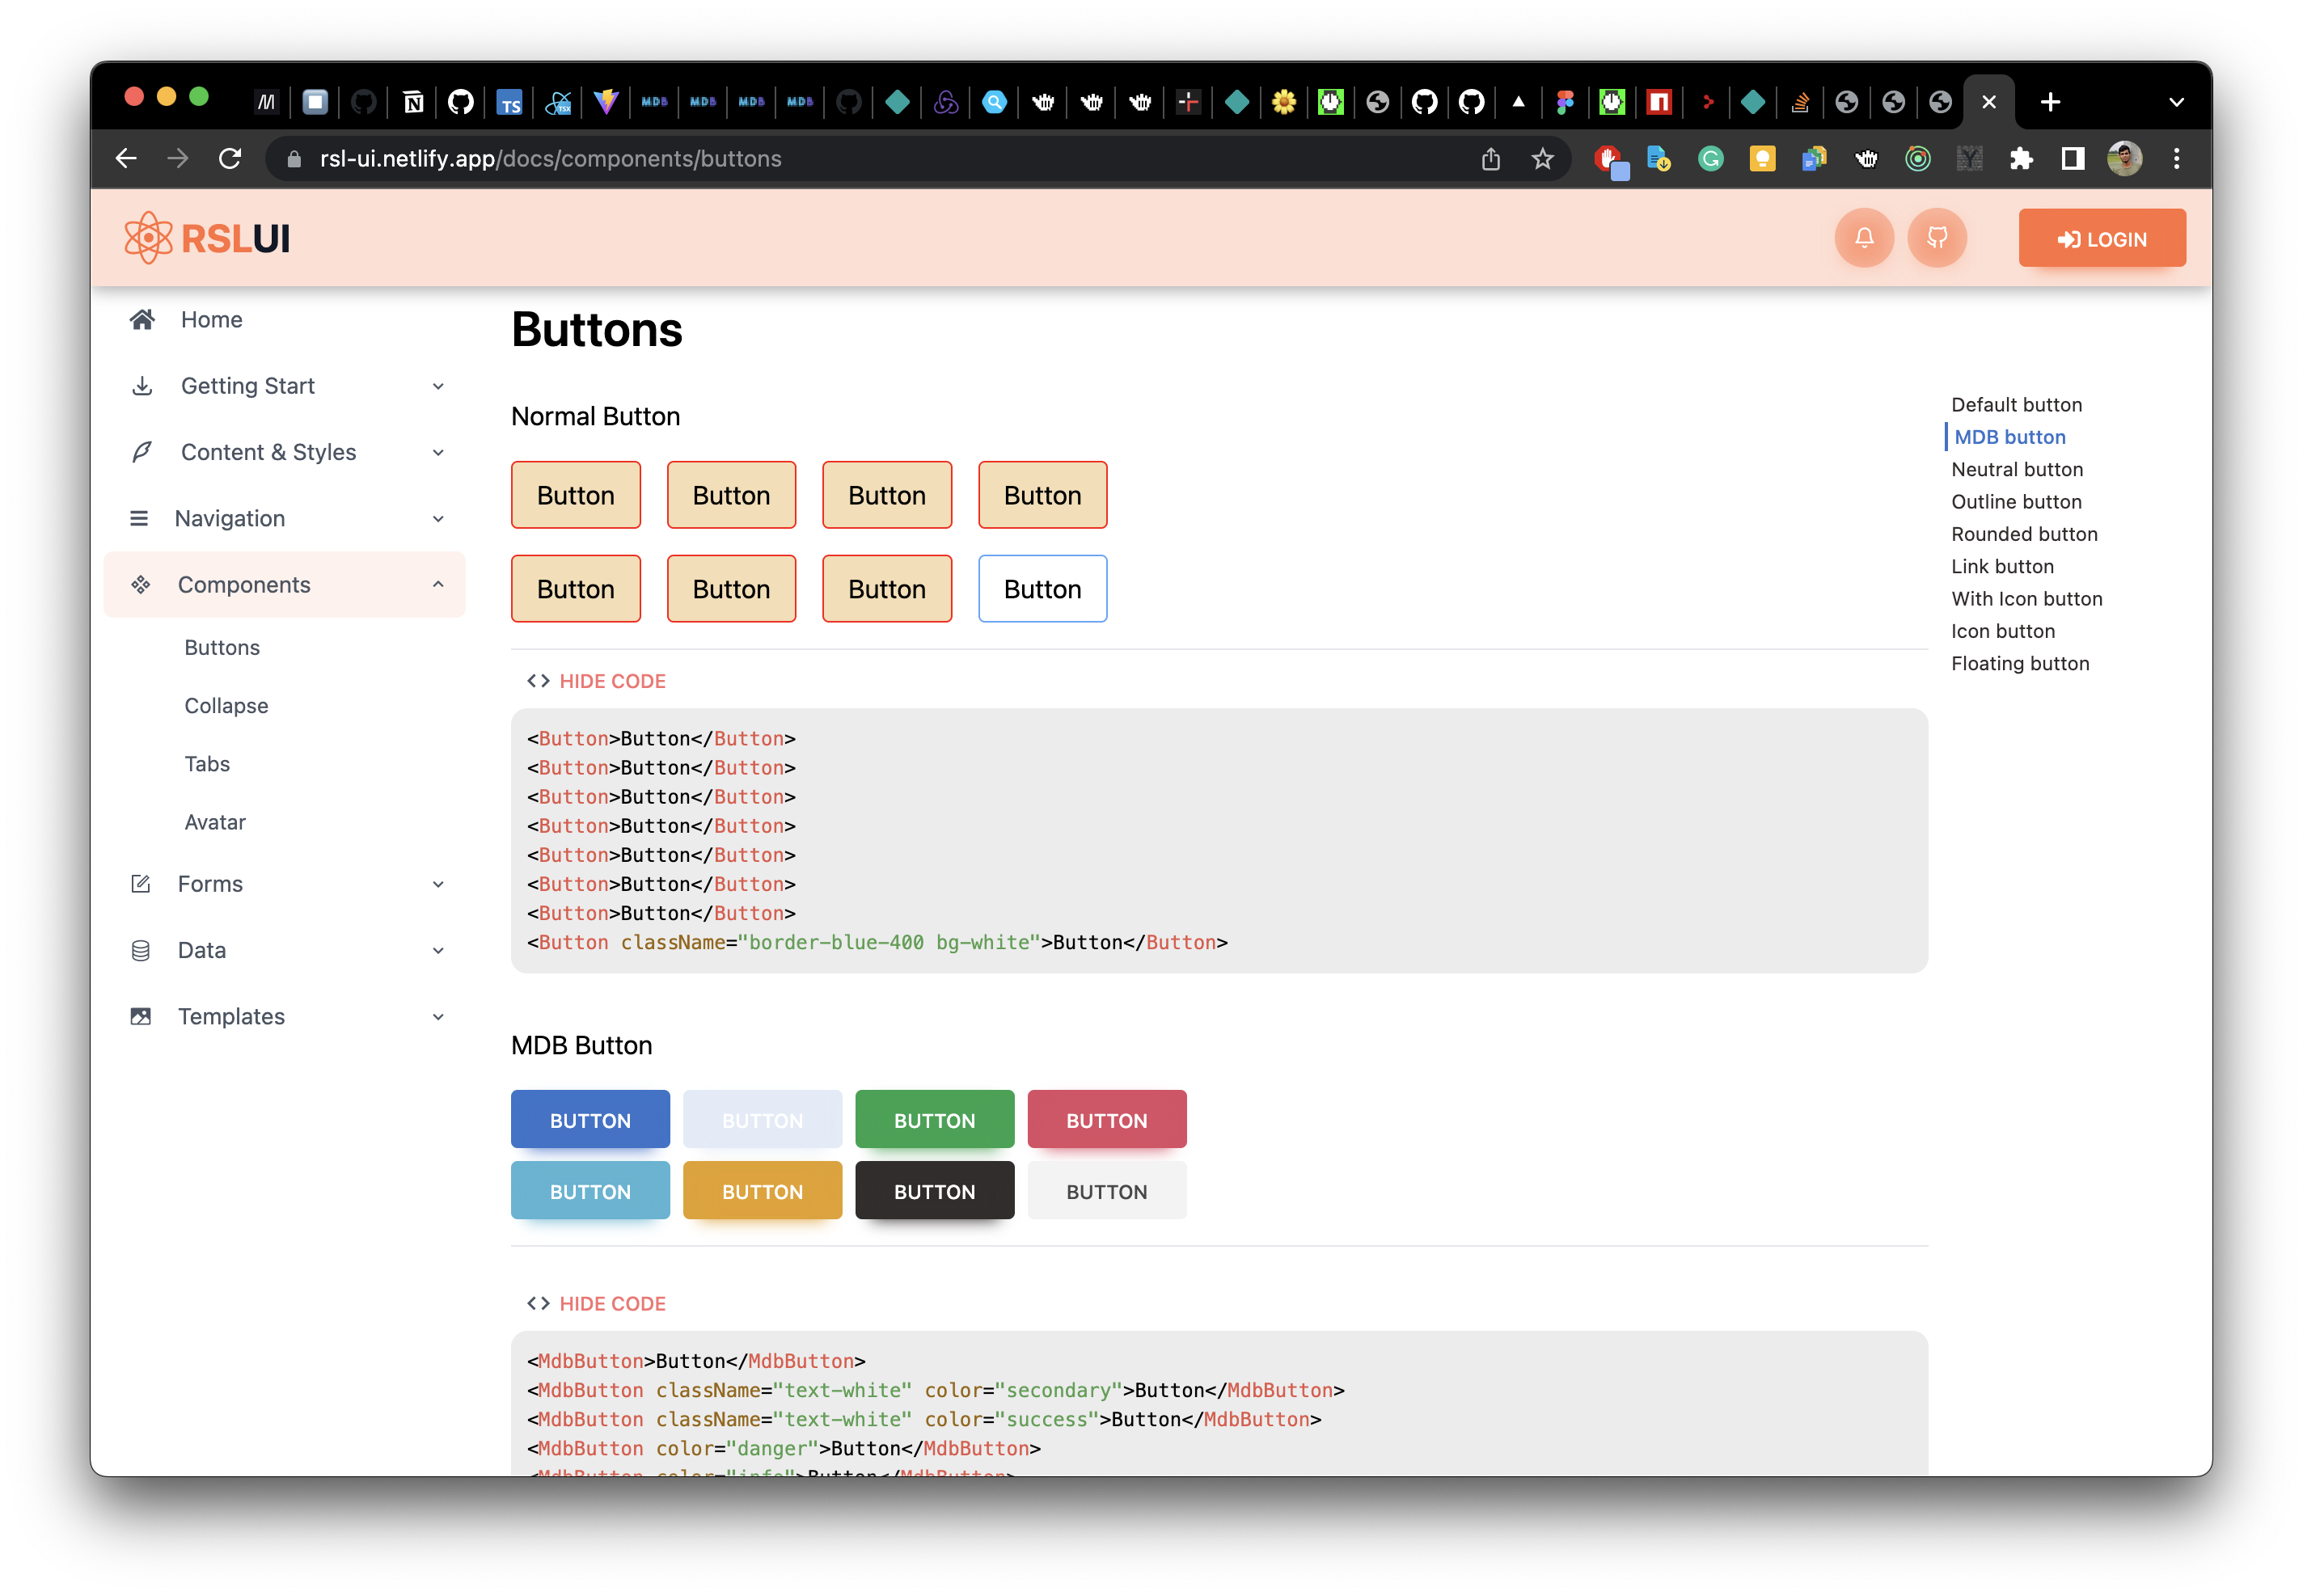Click the Home house icon in sidebar

click(x=142, y=320)
